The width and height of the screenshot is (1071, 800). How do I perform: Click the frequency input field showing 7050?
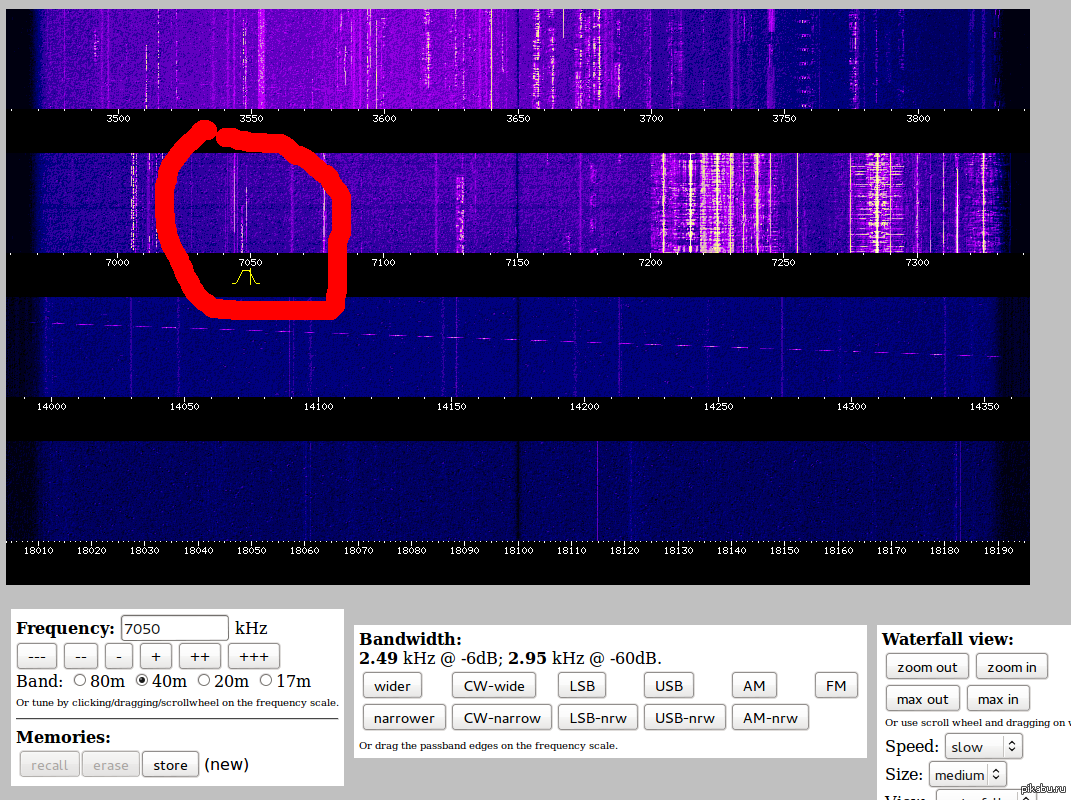click(174, 628)
